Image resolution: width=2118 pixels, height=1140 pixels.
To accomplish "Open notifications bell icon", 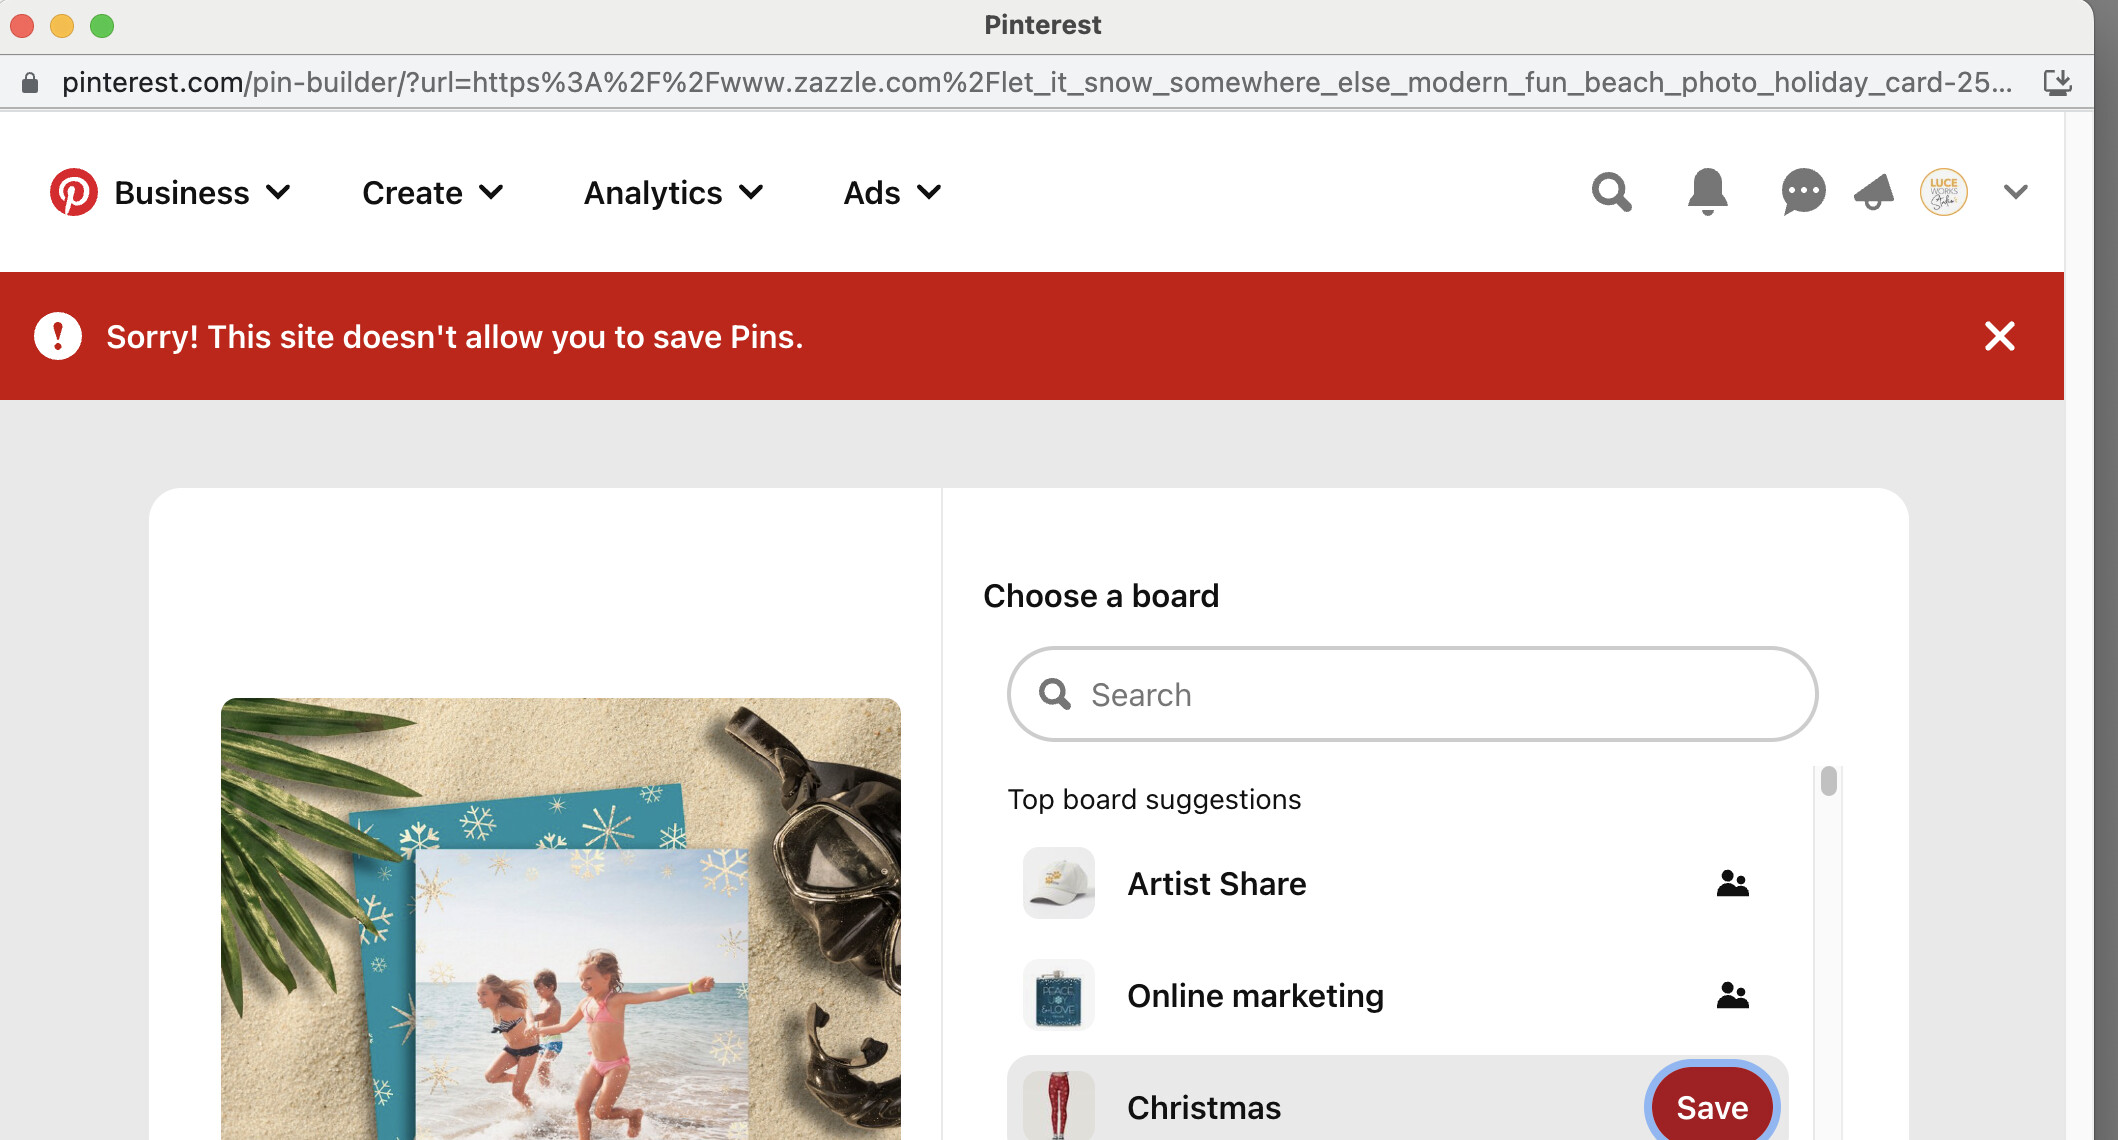I will (x=1708, y=192).
